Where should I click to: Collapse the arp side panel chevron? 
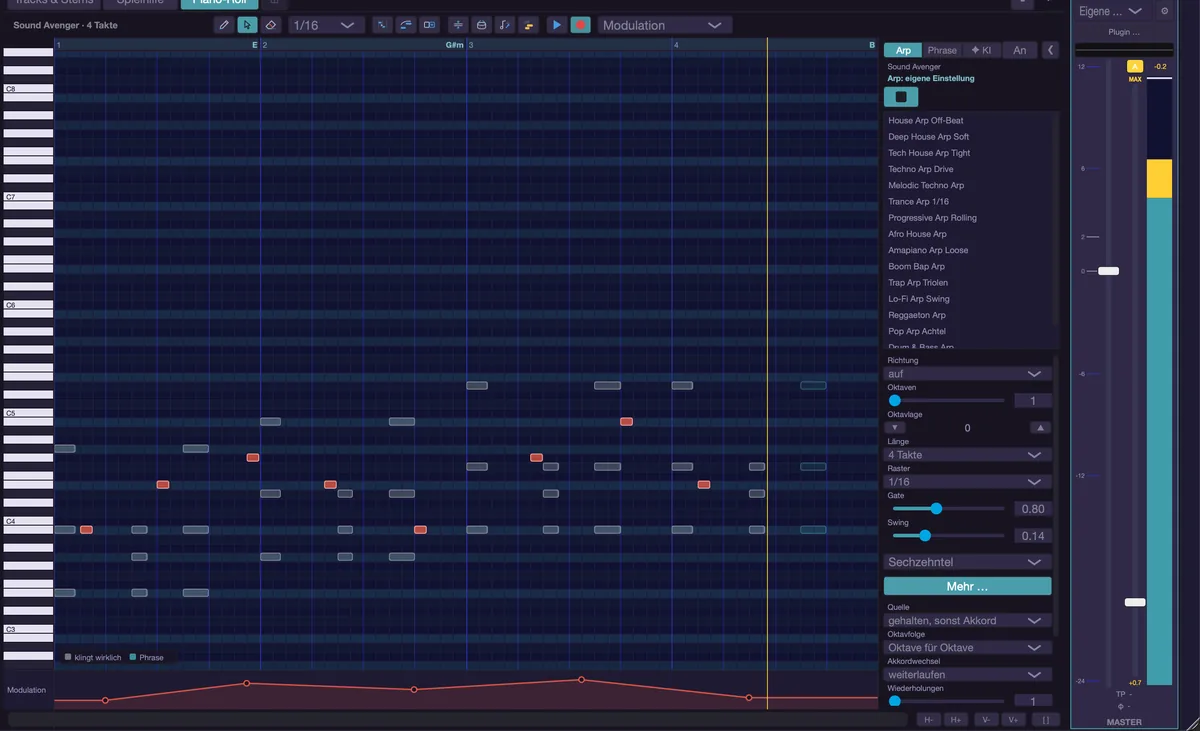[x=1050, y=50]
